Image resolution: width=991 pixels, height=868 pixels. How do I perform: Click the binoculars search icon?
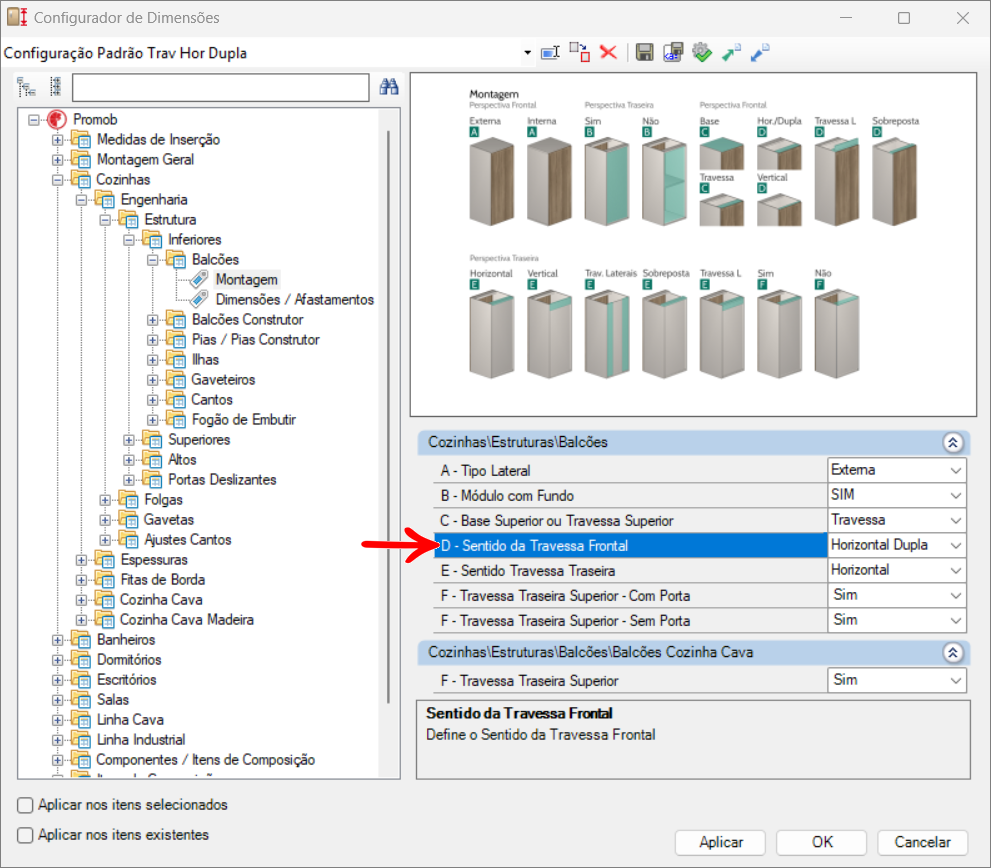tap(389, 88)
